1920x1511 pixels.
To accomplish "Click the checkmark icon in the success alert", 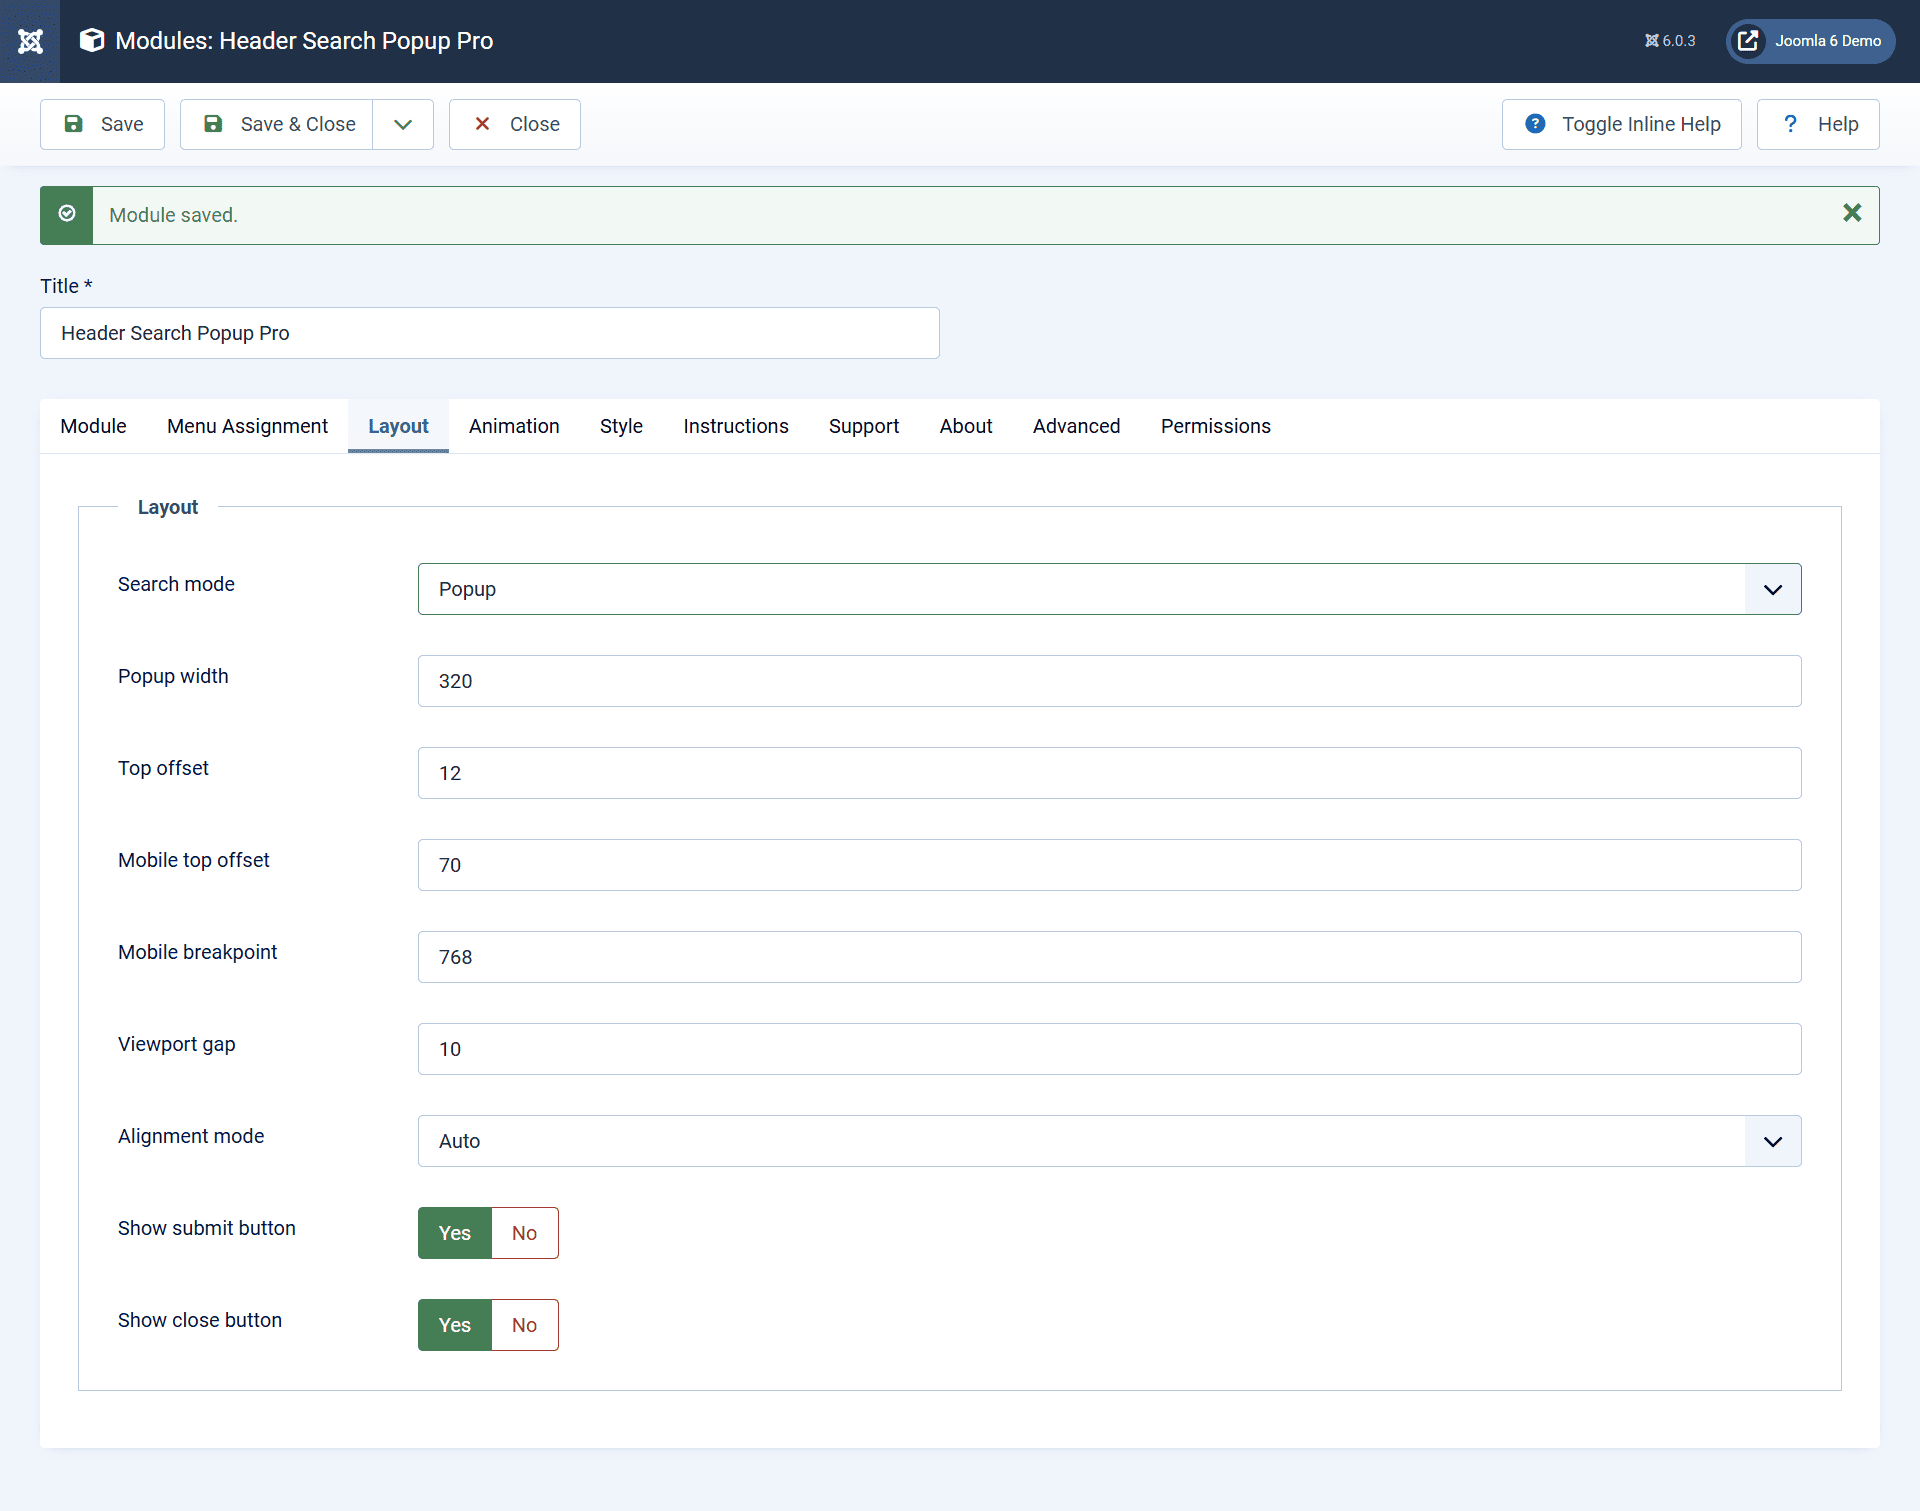I will click(x=66, y=214).
